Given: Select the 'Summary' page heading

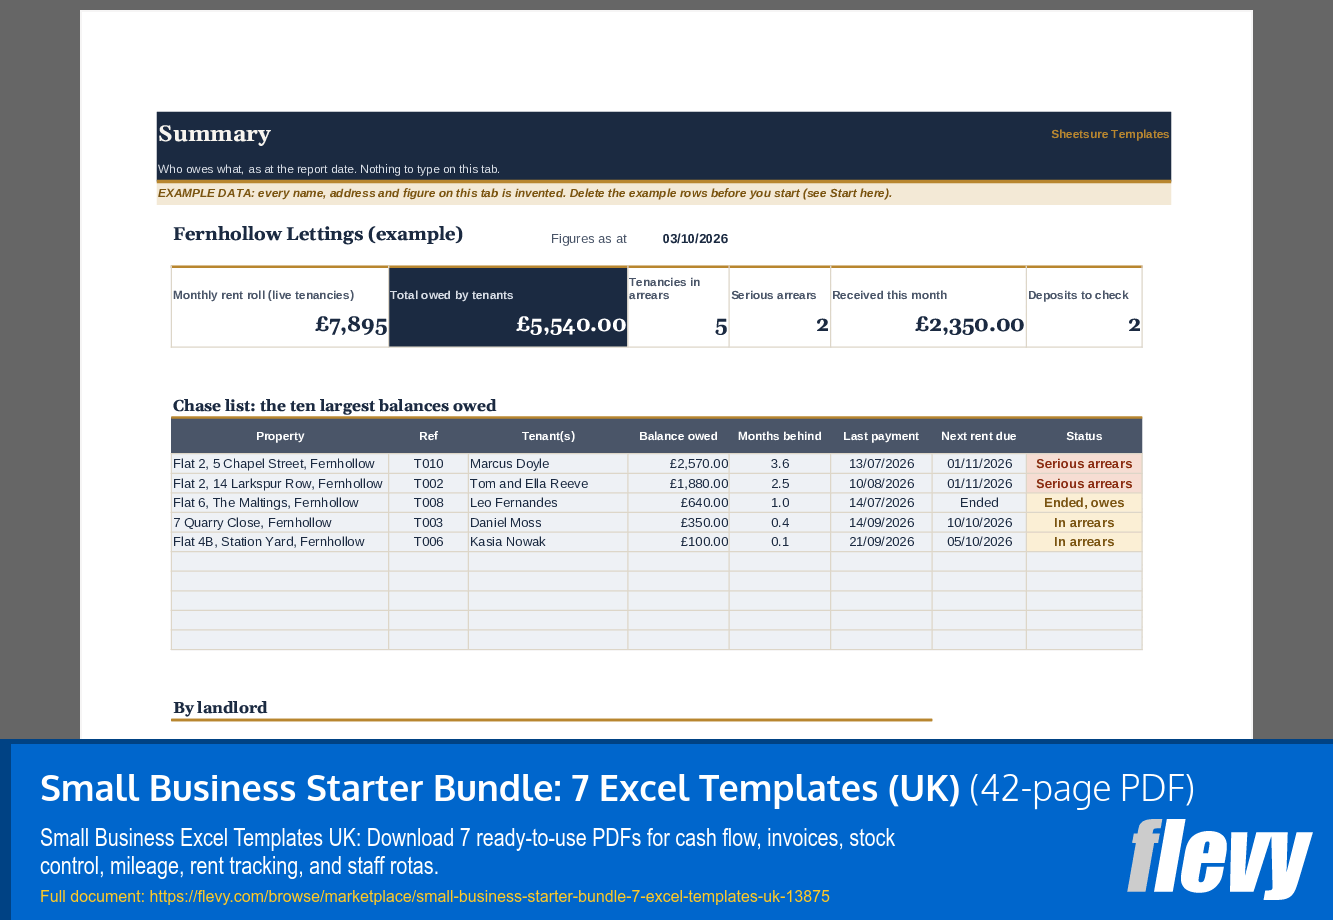Looking at the screenshot, I should coord(214,134).
